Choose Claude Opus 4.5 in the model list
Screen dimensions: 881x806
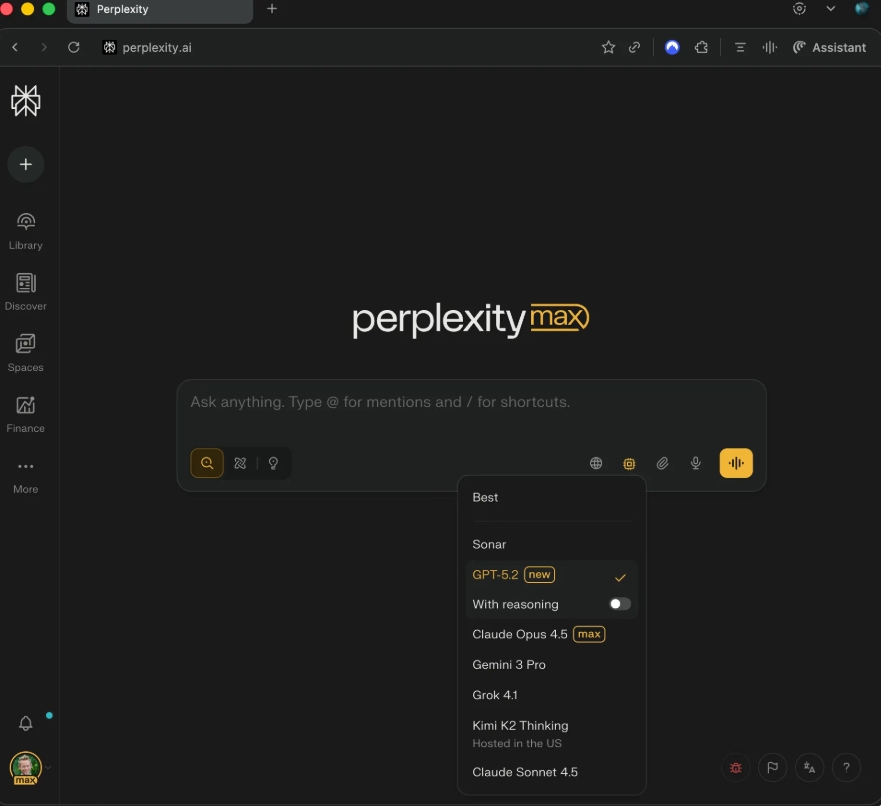tap(519, 634)
